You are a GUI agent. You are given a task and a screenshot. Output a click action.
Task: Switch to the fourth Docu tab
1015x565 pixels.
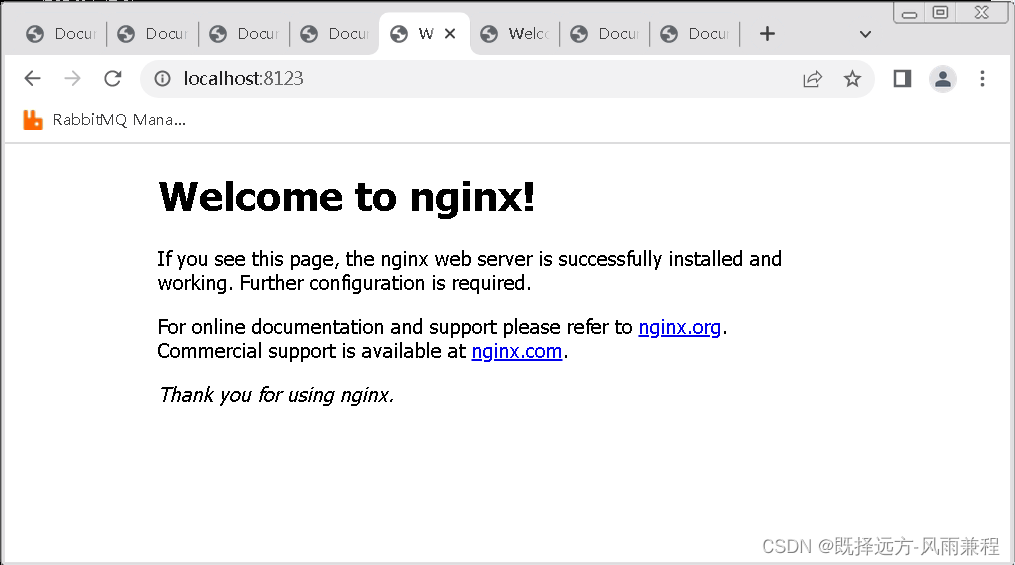[x=335, y=34]
